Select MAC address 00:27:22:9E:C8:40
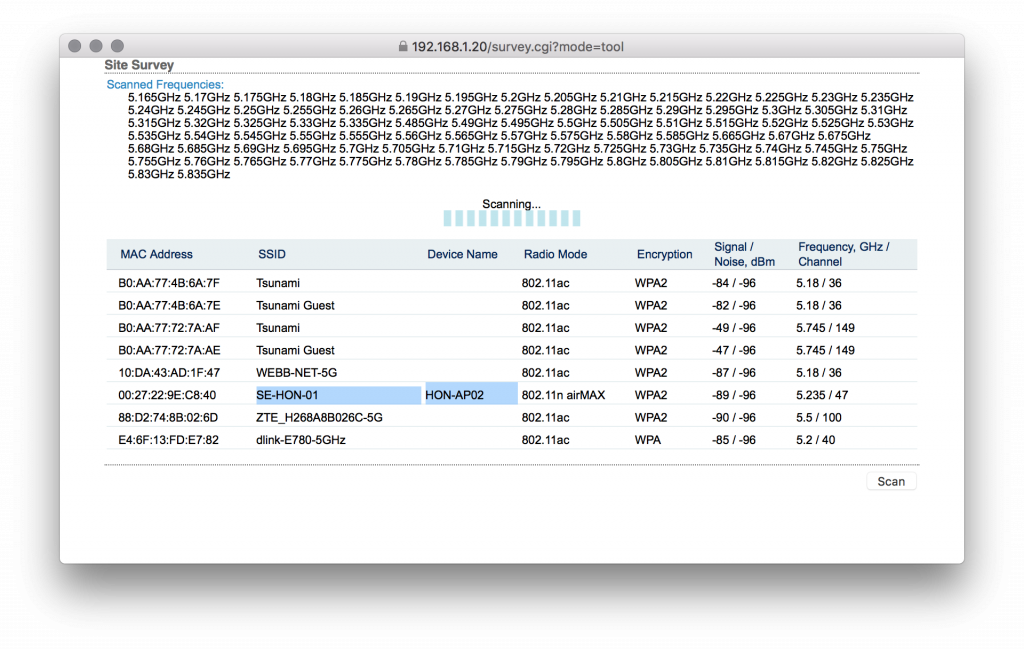The width and height of the screenshot is (1024, 649). click(167, 395)
